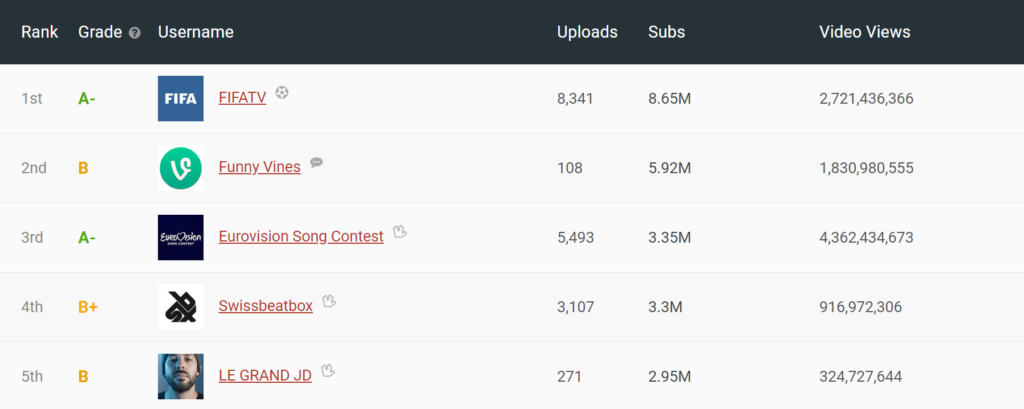Click the category icon next to LE GRAND JD

click(x=327, y=371)
